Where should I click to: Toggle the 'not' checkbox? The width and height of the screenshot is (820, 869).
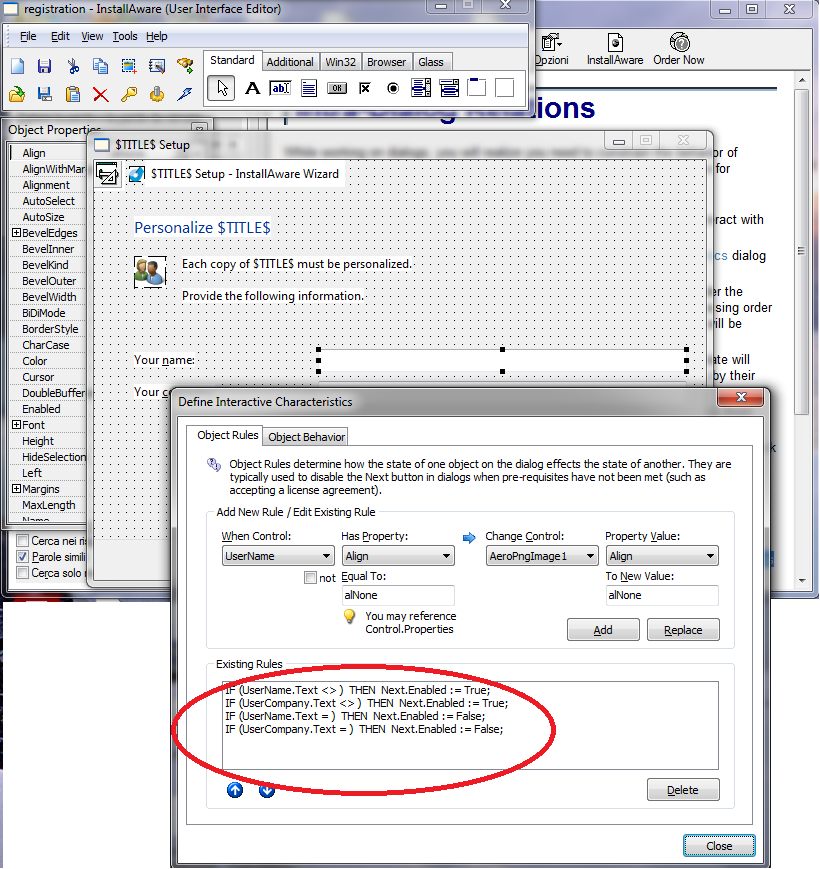(310, 577)
